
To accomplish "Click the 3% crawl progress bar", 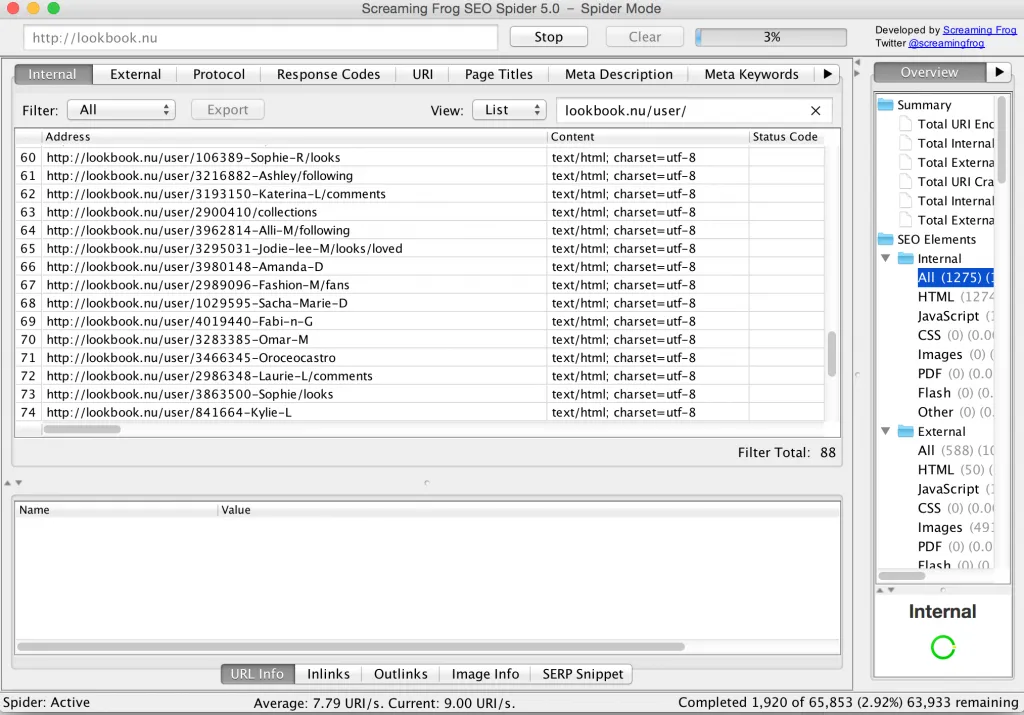I will pyautogui.click(x=771, y=37).
